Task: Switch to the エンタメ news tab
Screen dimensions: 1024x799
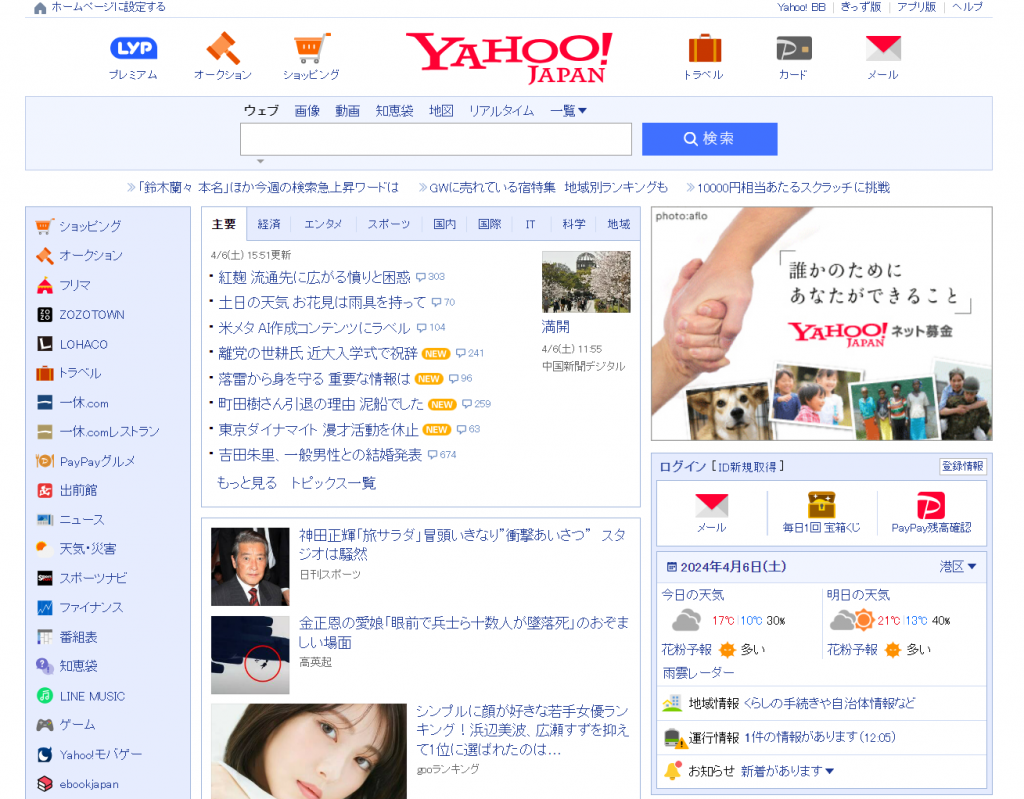Action: click(x=323, y=224)
